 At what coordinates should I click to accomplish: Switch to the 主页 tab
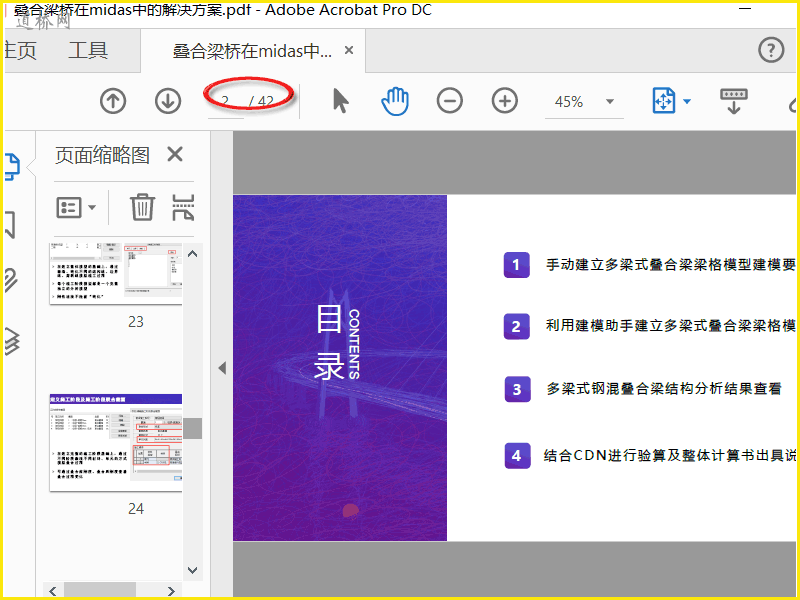(20, 51)
